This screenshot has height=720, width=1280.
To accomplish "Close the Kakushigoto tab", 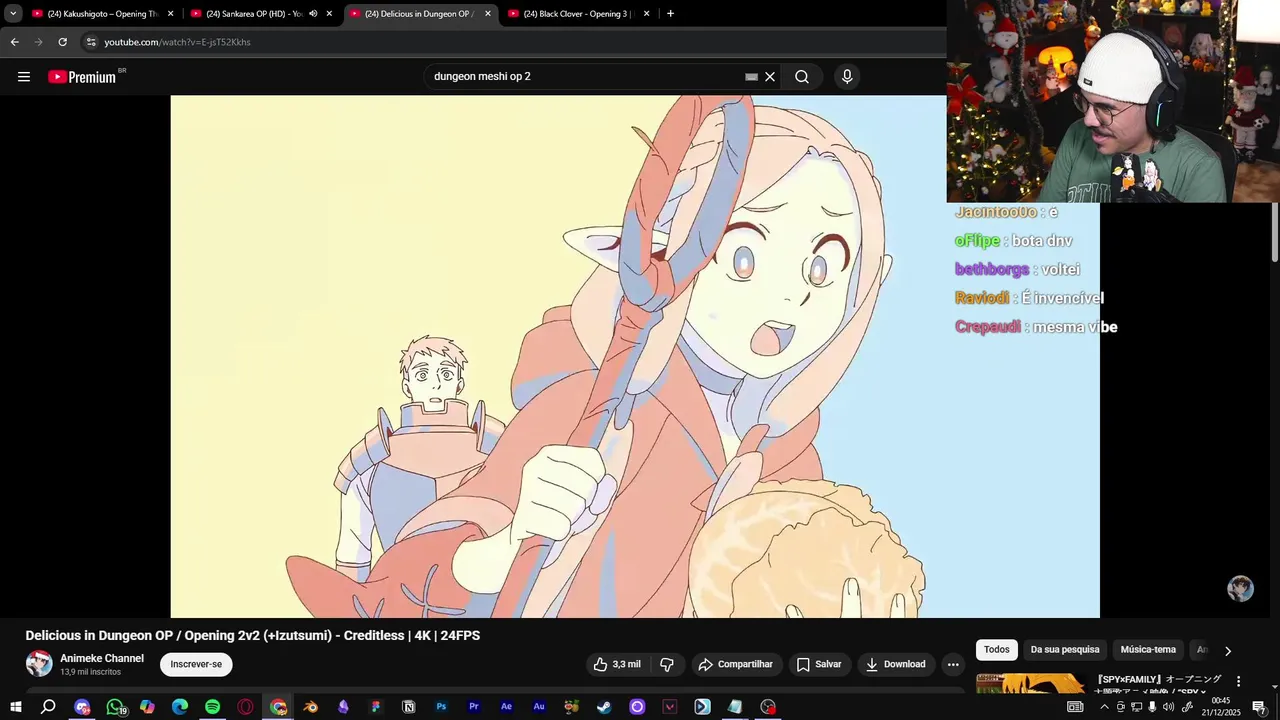I will (171, 14).
